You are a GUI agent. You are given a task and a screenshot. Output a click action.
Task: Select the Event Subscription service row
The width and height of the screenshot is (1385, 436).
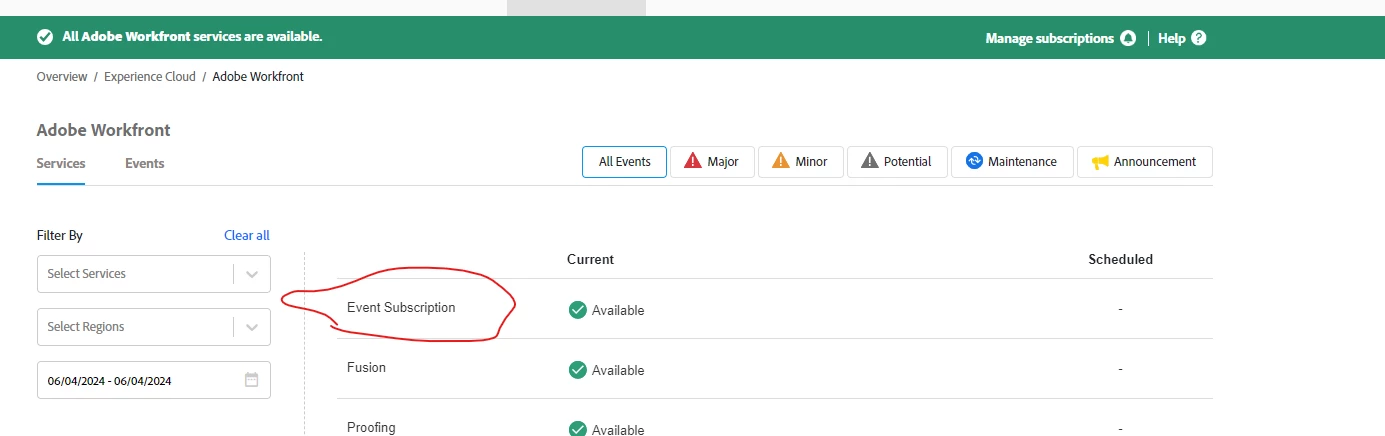(x=774, y=309)
